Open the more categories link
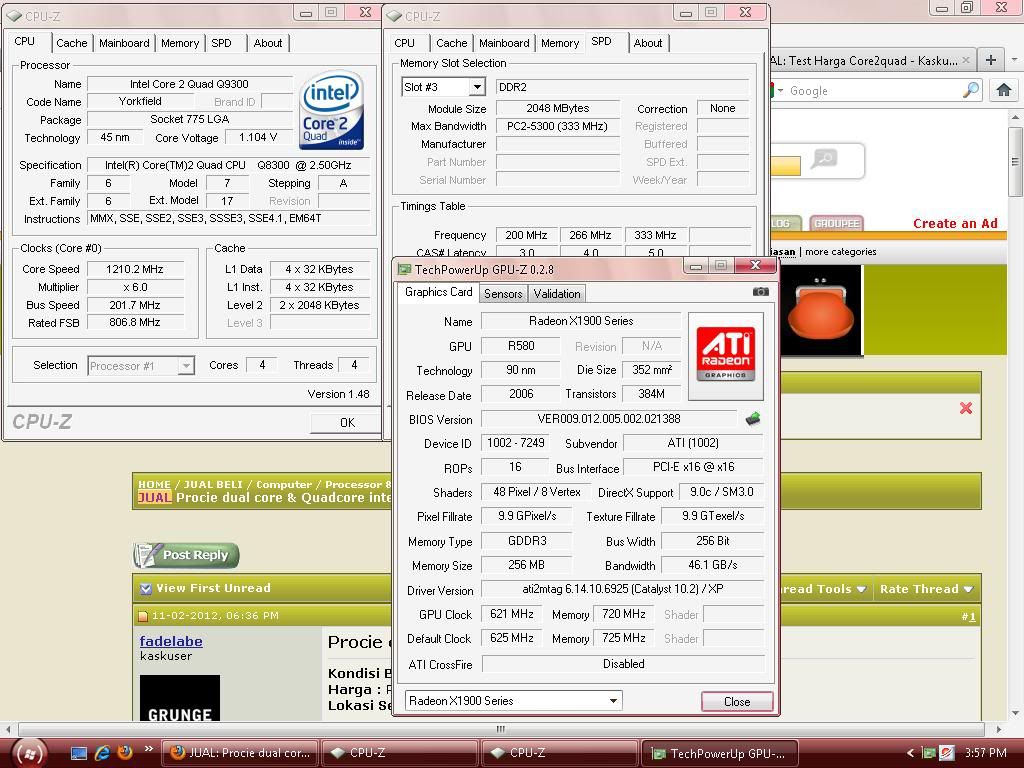The width and height of the screenshot is (1024, 768). 840,251
